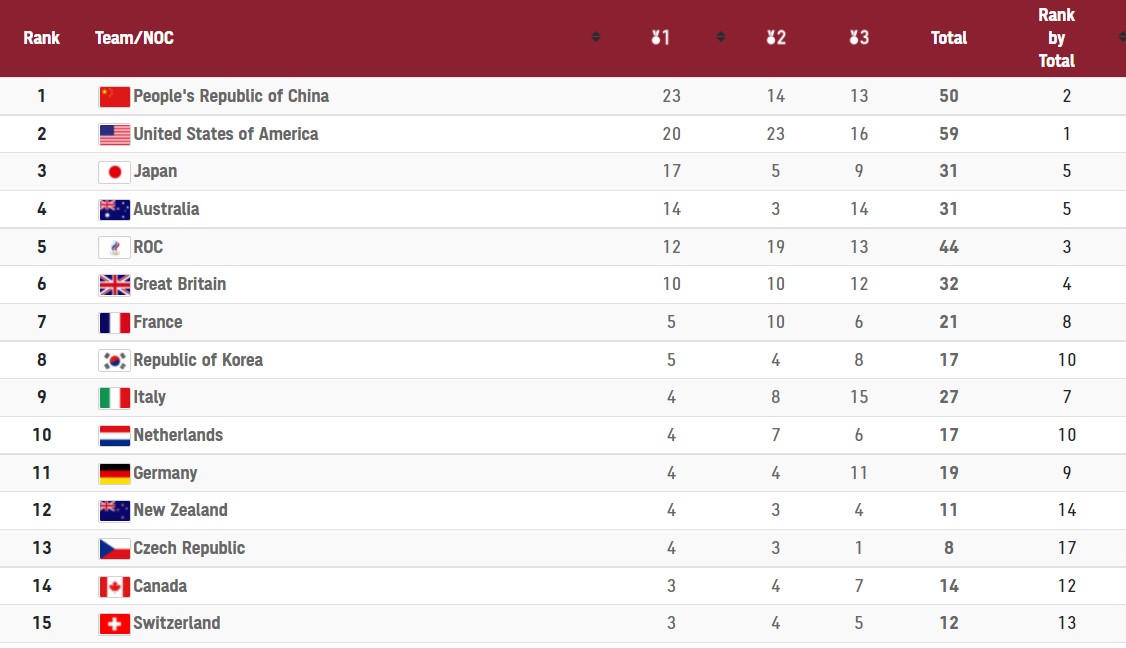Select the Rank column header
Screen dimensions: 1126x648
[42, 38]
